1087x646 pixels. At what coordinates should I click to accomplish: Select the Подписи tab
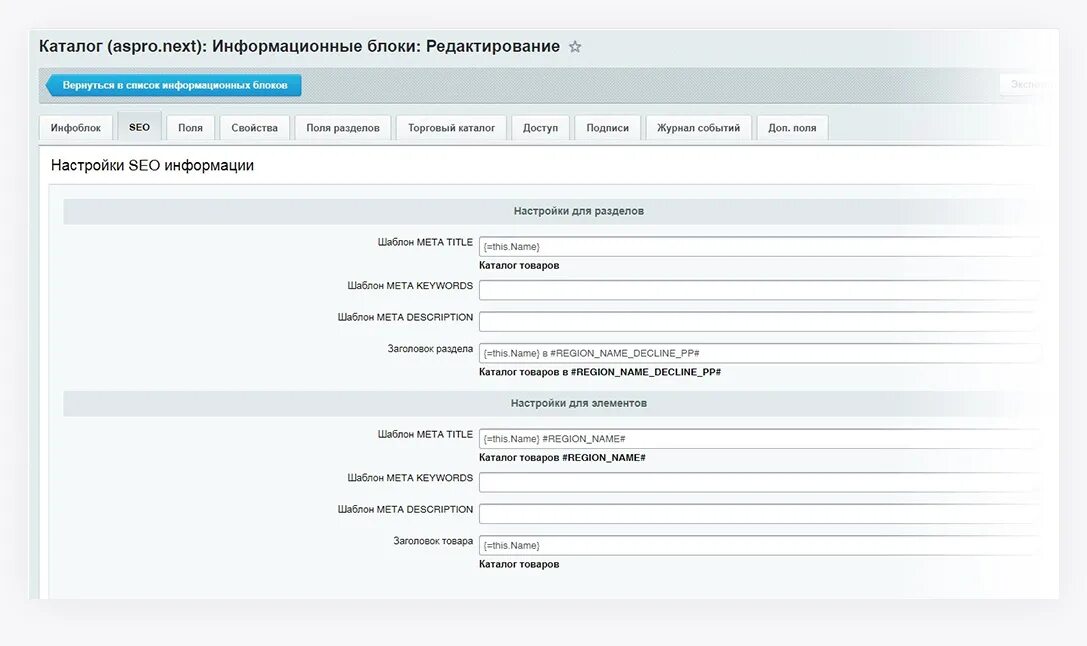(x=608, y=127)
